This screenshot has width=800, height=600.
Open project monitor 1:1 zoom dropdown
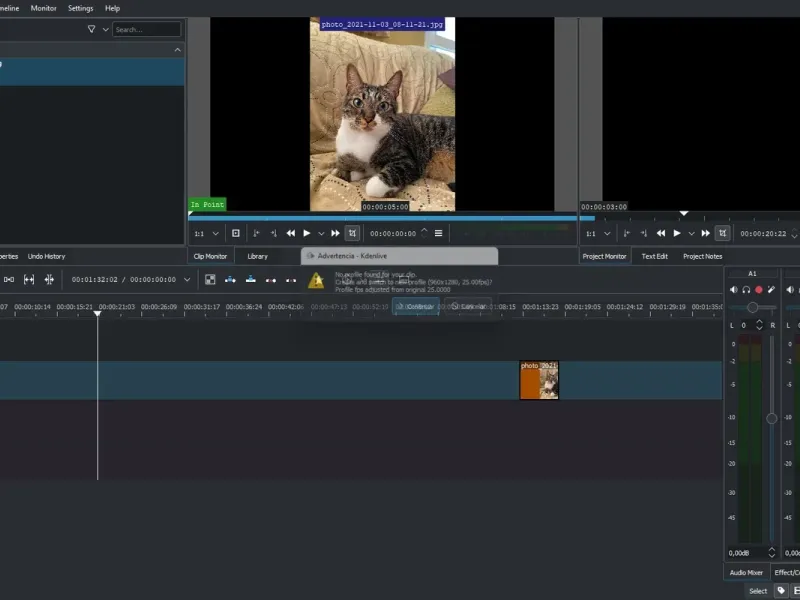pos(598,234)
